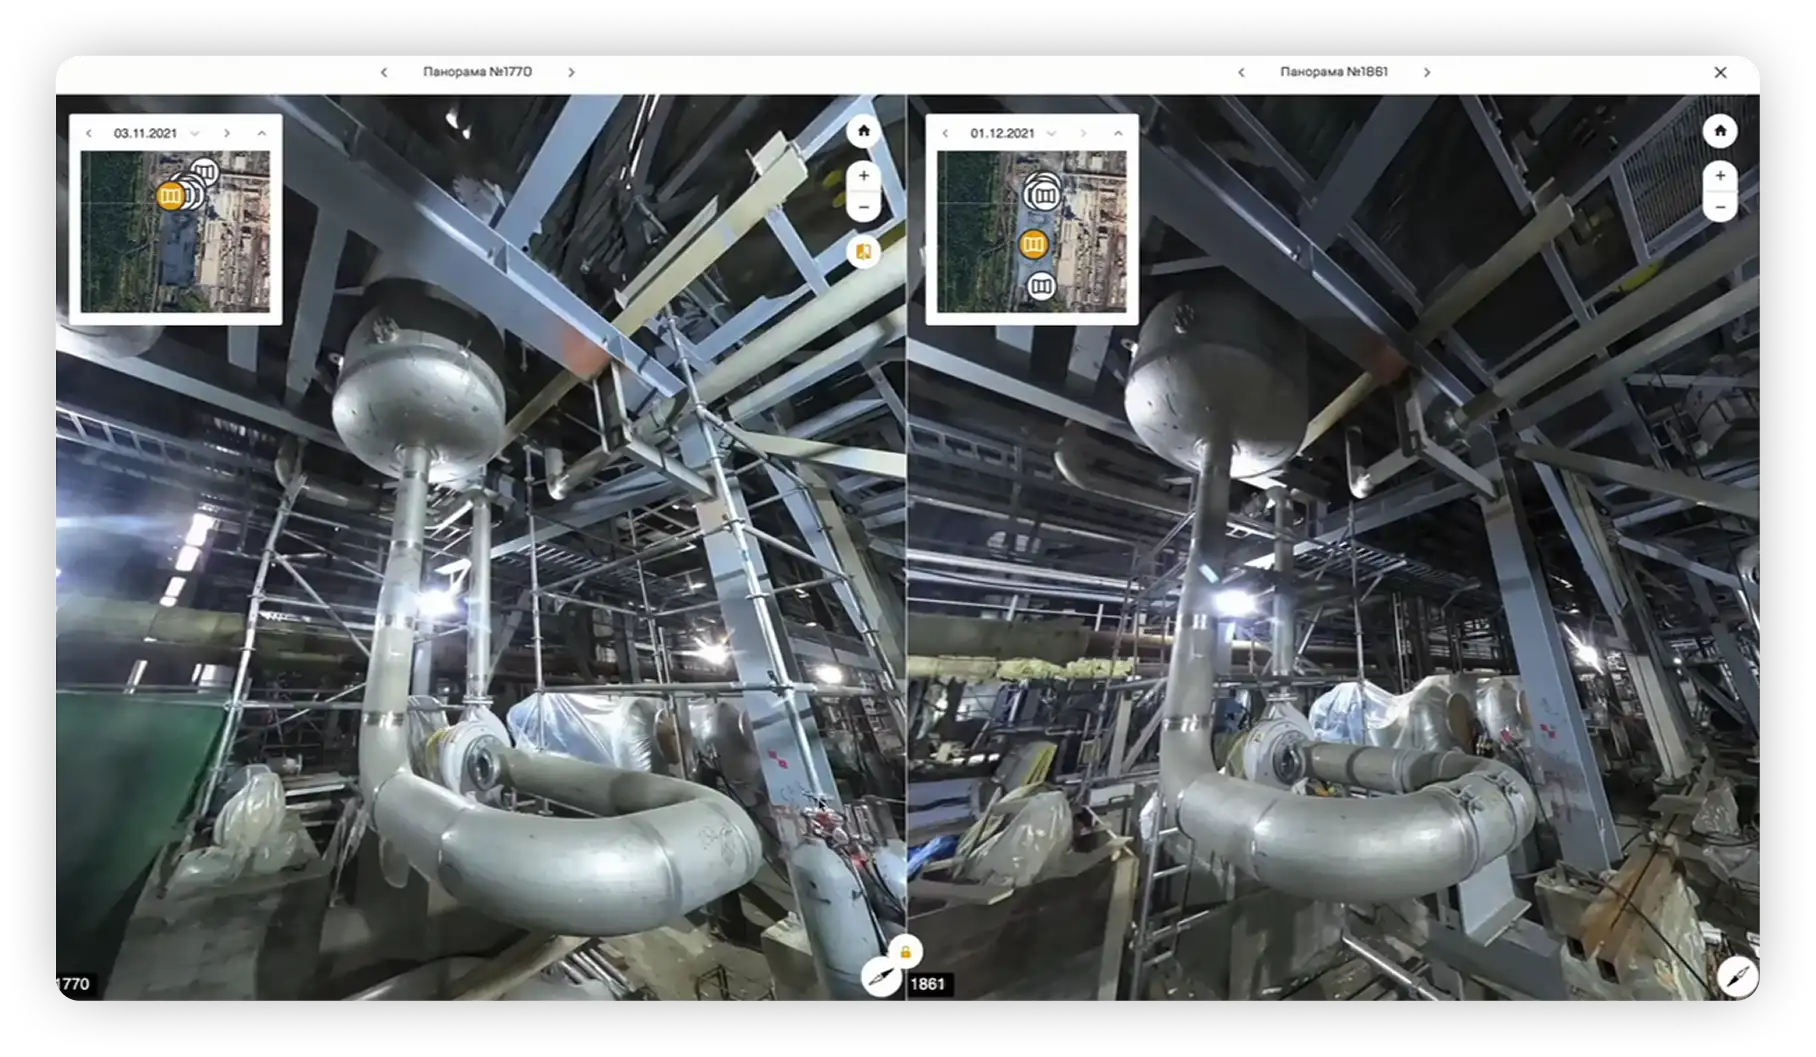Screen dimensions: 1816x1057
Task: Click home icon in left panorama 1770
Action: pyautogui.click(x=864, y=131)
